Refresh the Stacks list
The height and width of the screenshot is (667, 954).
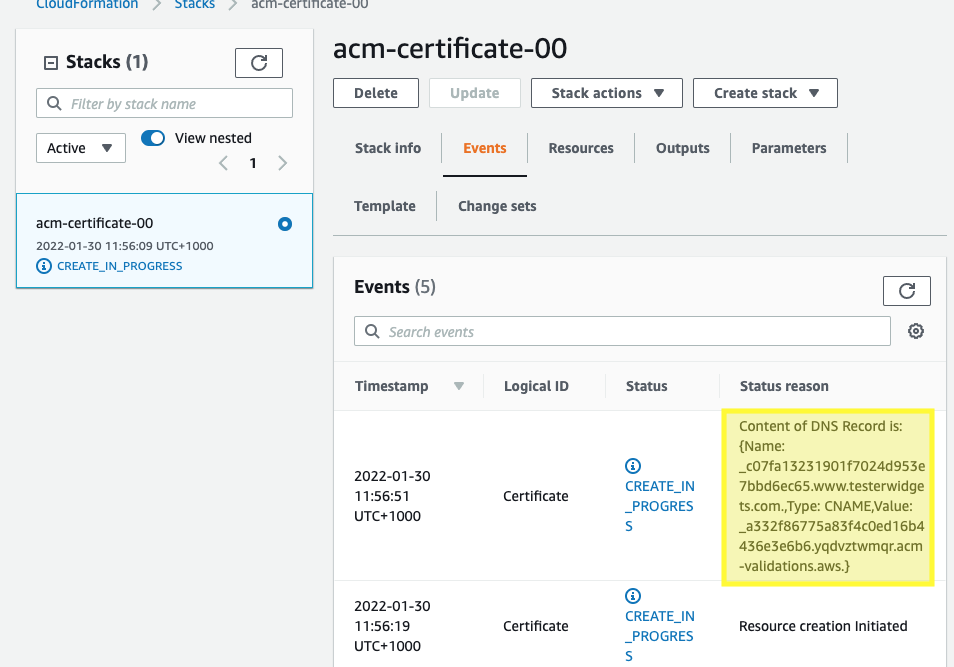pos(258,63)
